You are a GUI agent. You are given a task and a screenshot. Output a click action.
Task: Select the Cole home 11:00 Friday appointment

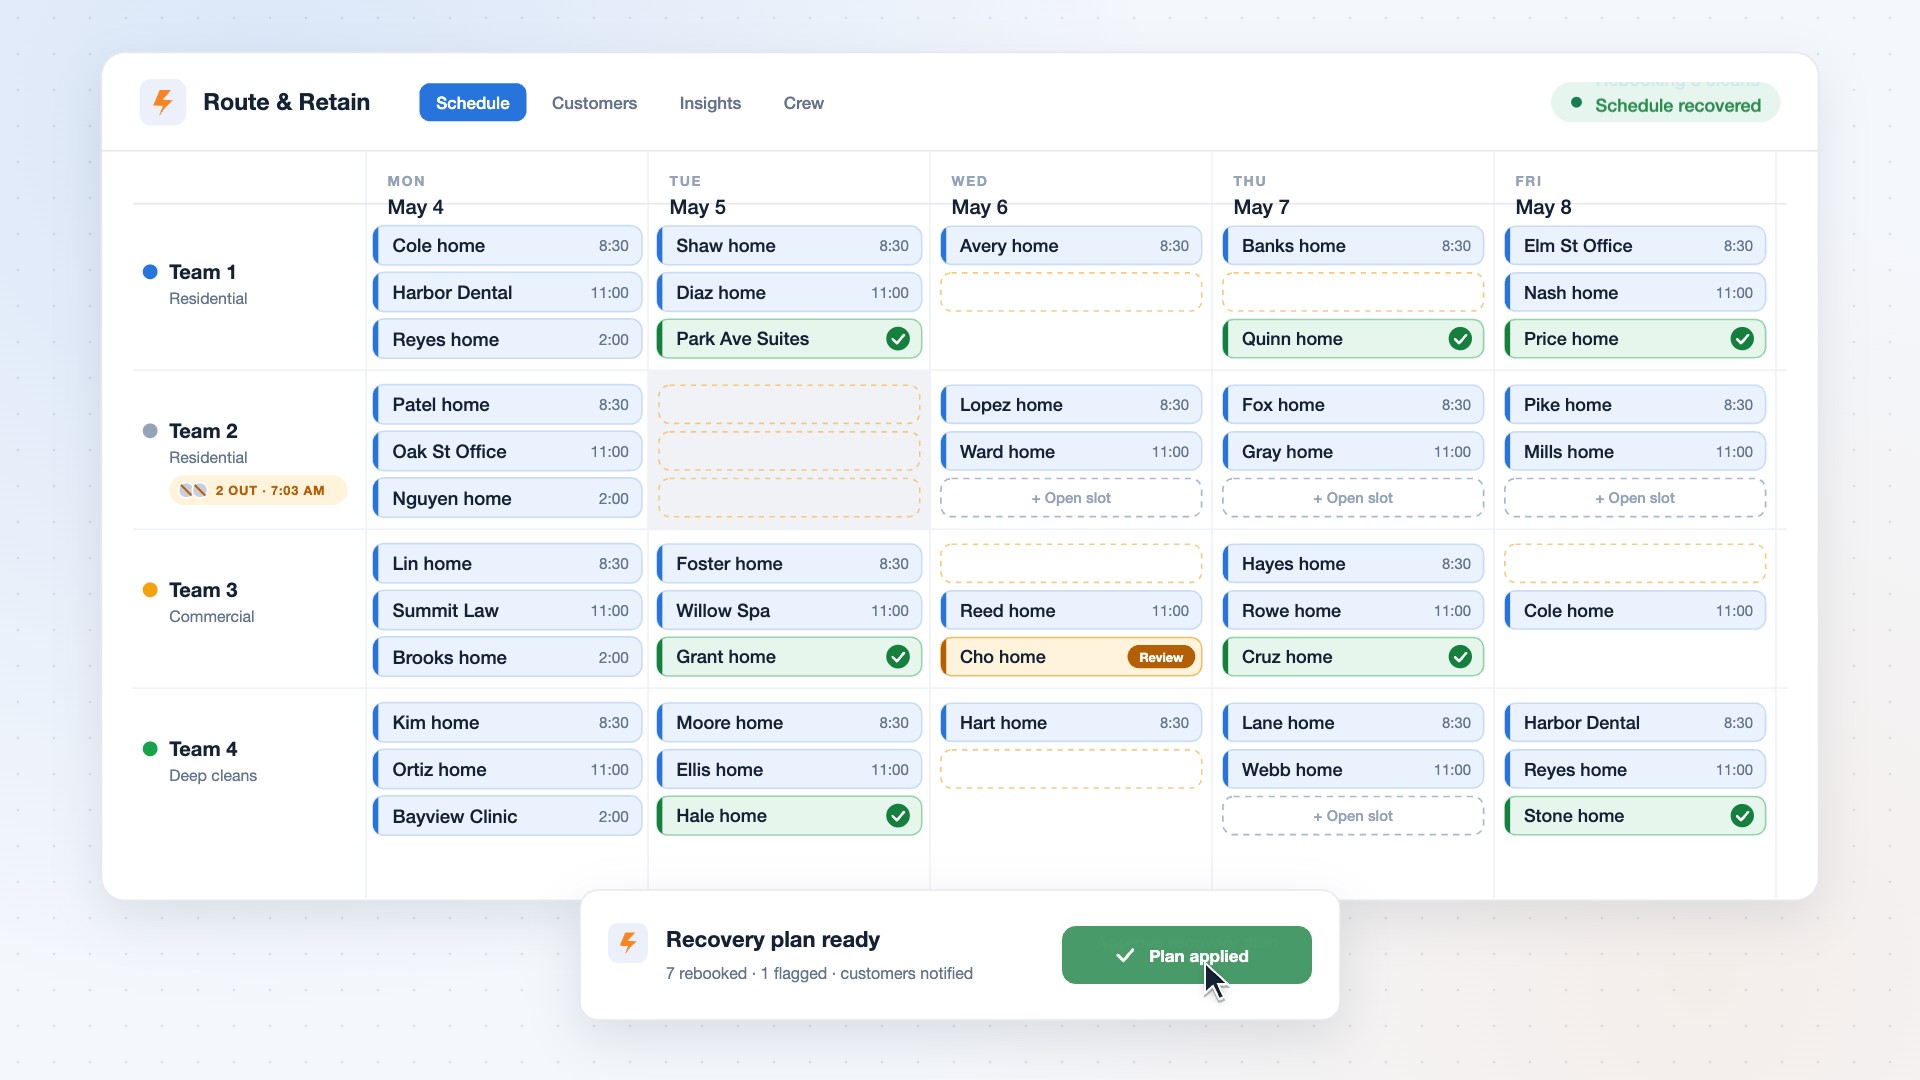coord(1634,611)
